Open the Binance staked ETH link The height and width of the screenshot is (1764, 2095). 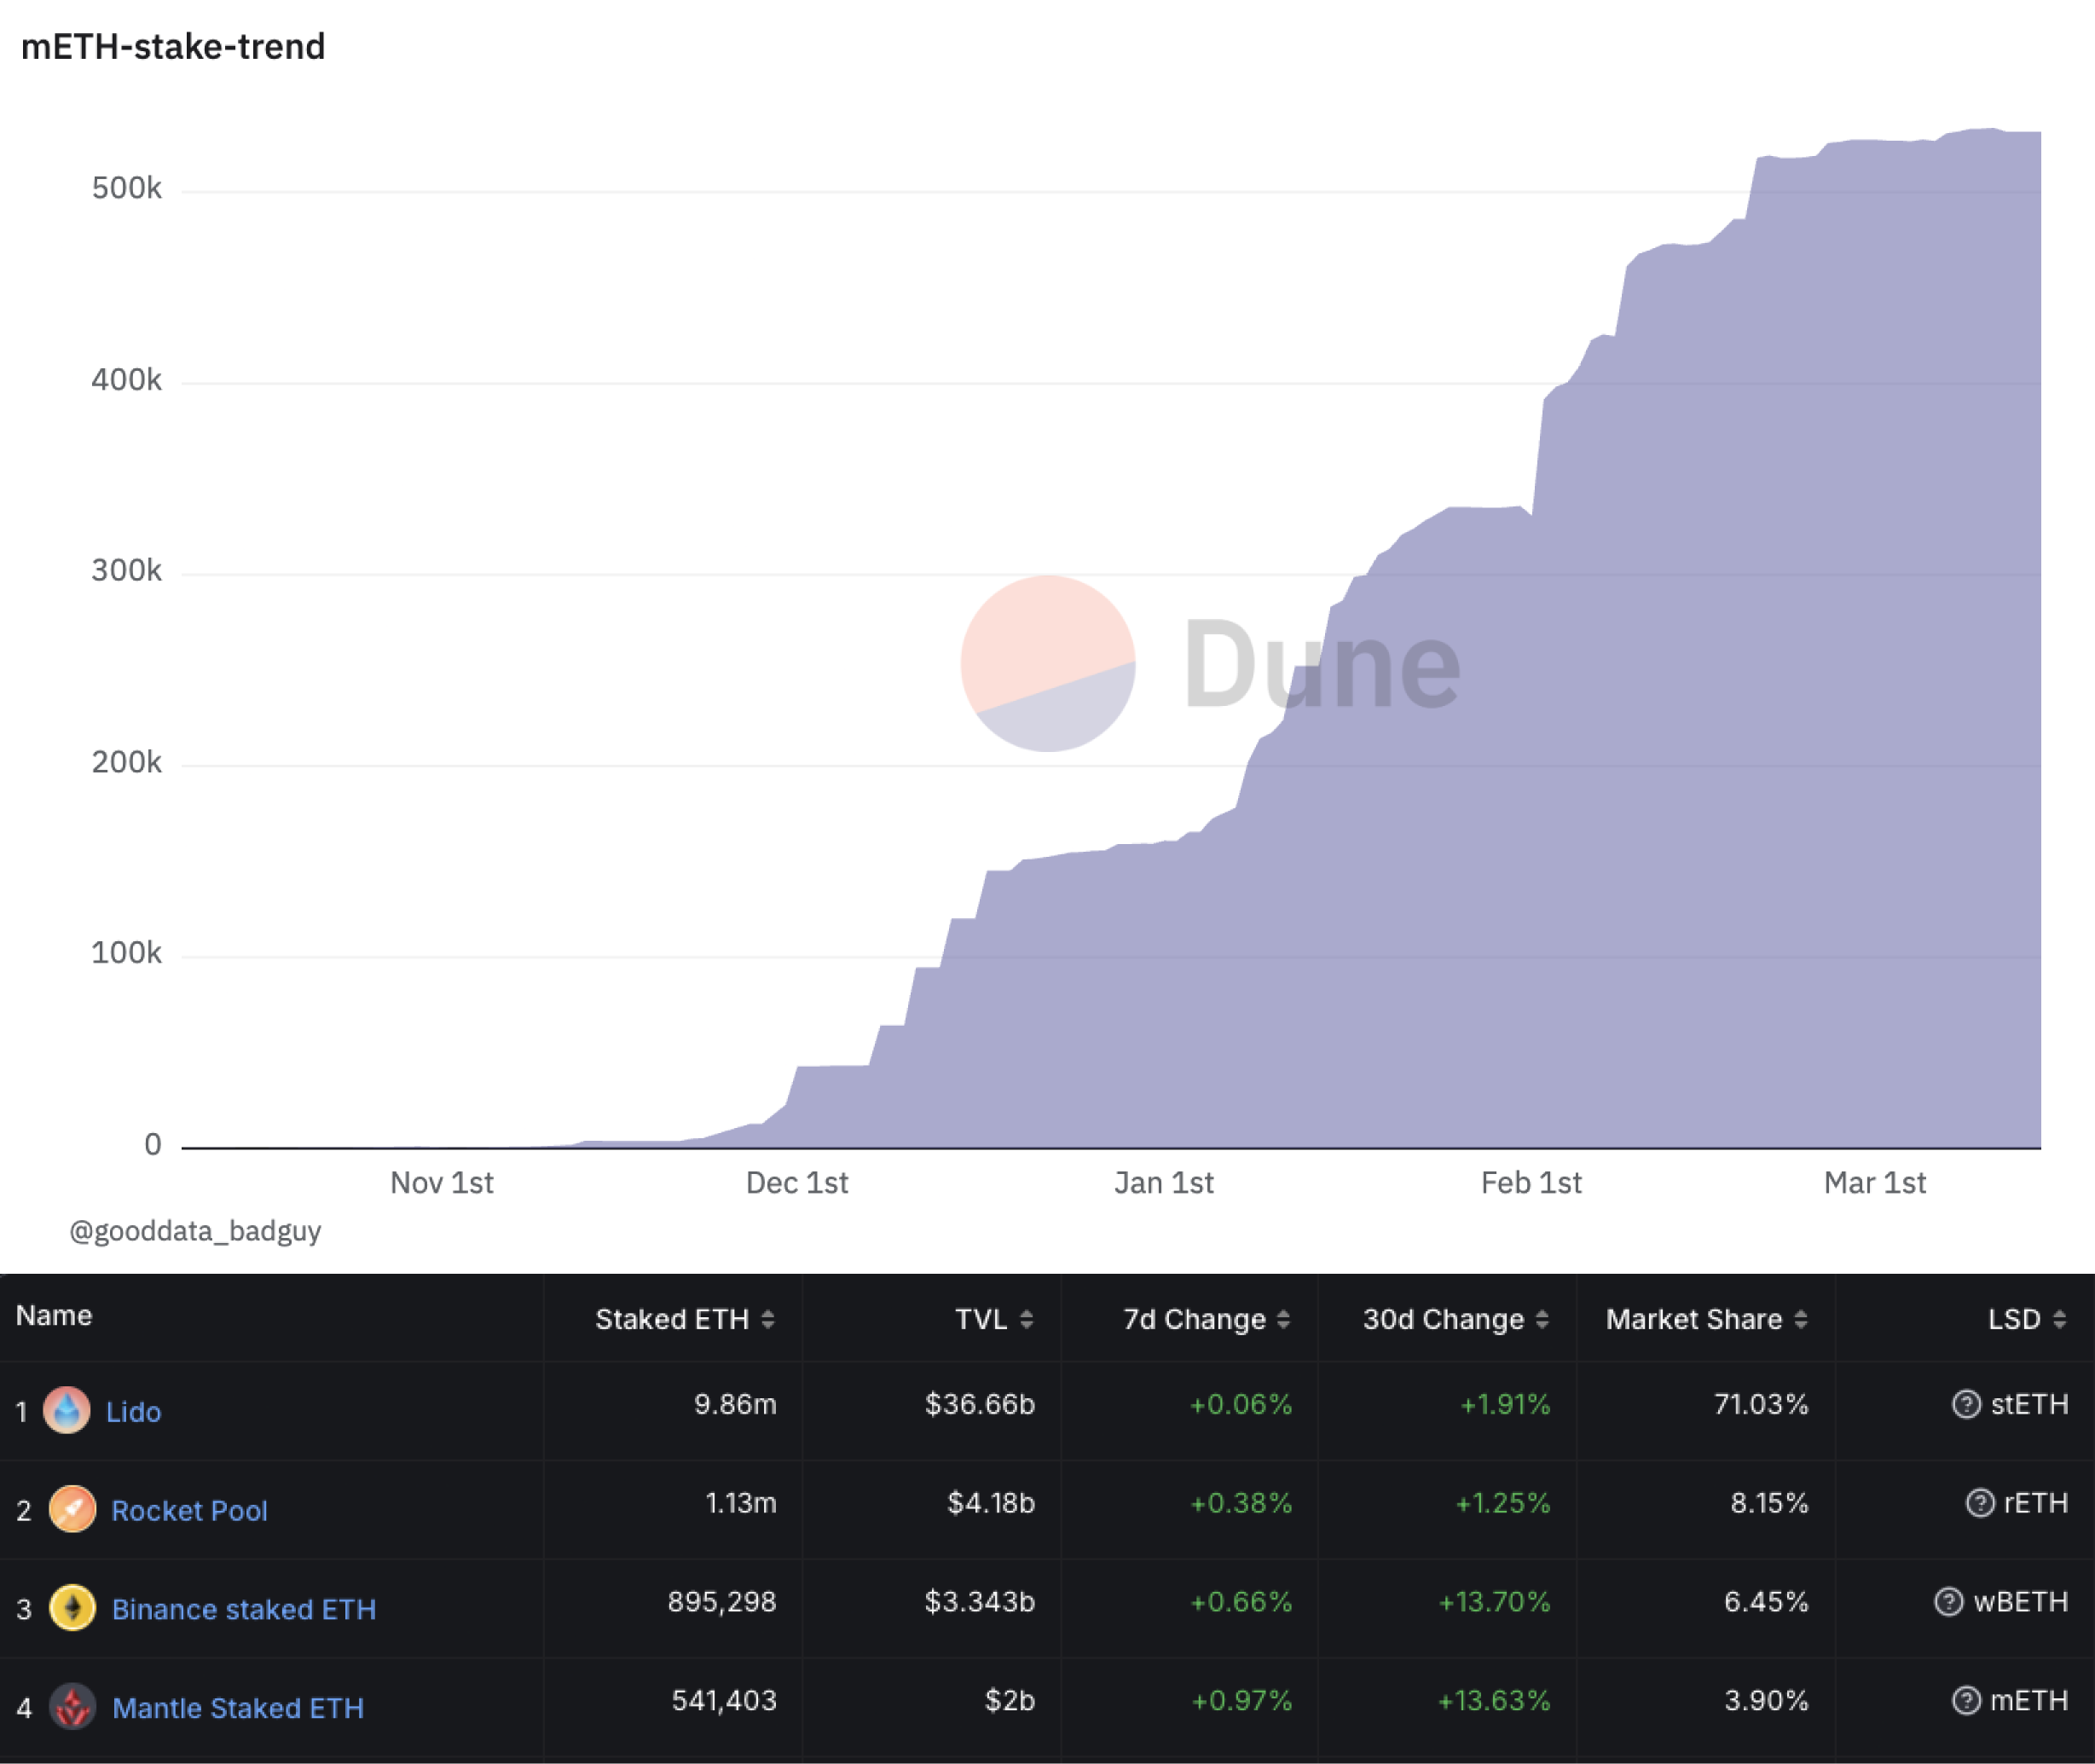click(244, 1609)
